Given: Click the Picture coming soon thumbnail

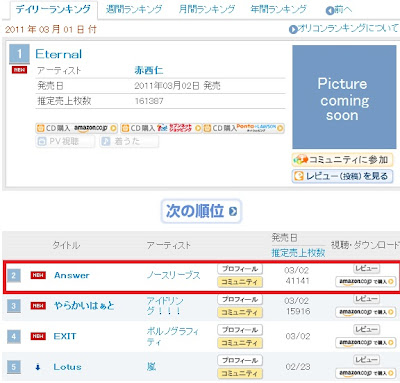Looking at the screenshot, I should (344, 97).
